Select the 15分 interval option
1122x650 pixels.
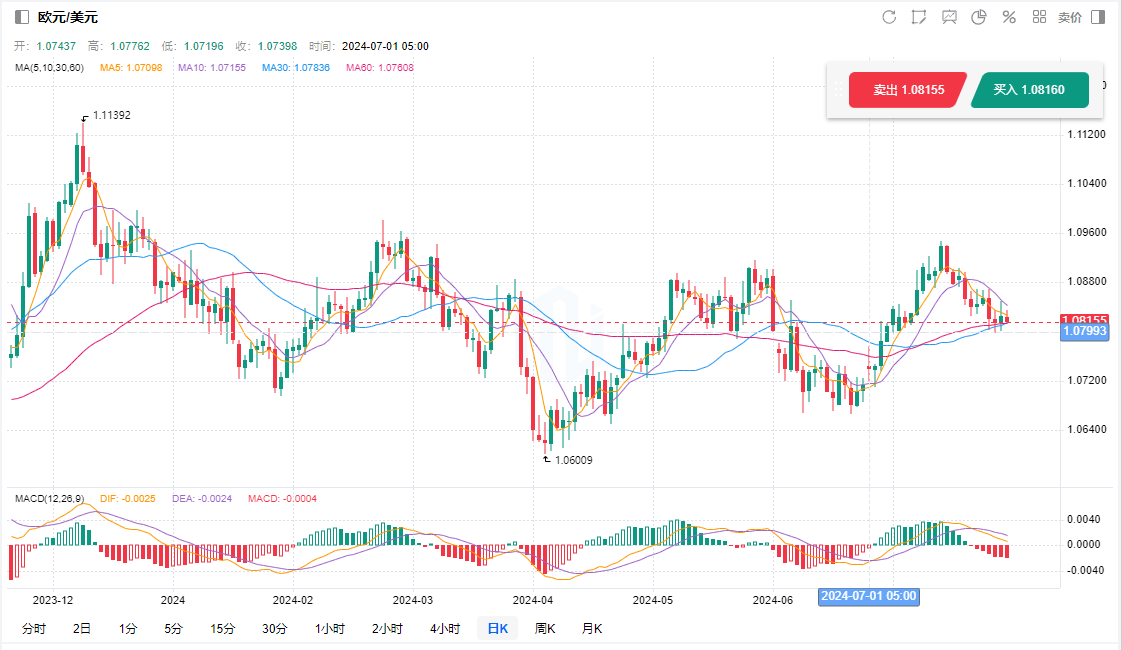click(222, 629)
